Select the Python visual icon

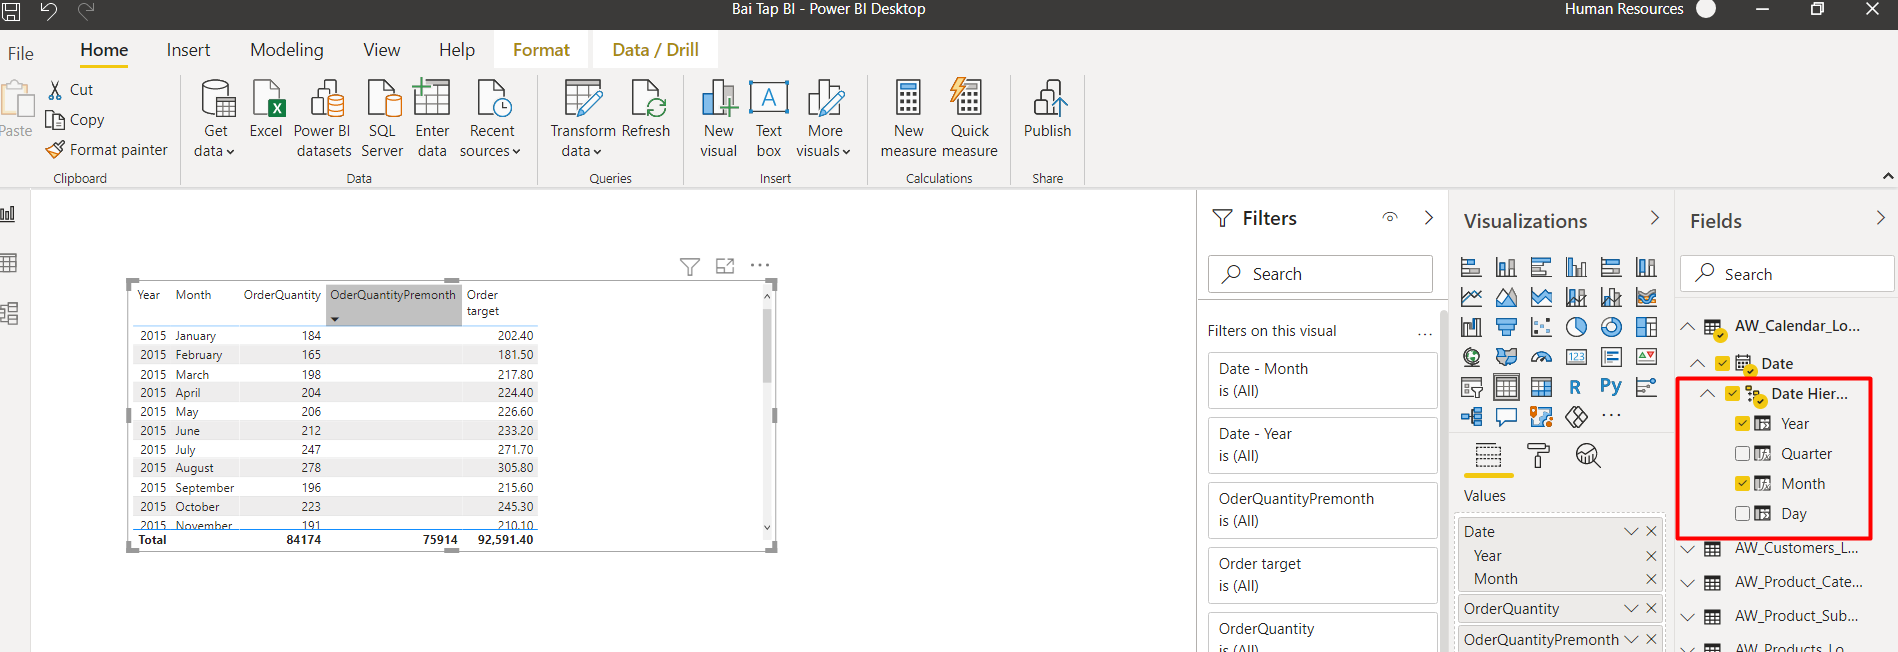1611,386
